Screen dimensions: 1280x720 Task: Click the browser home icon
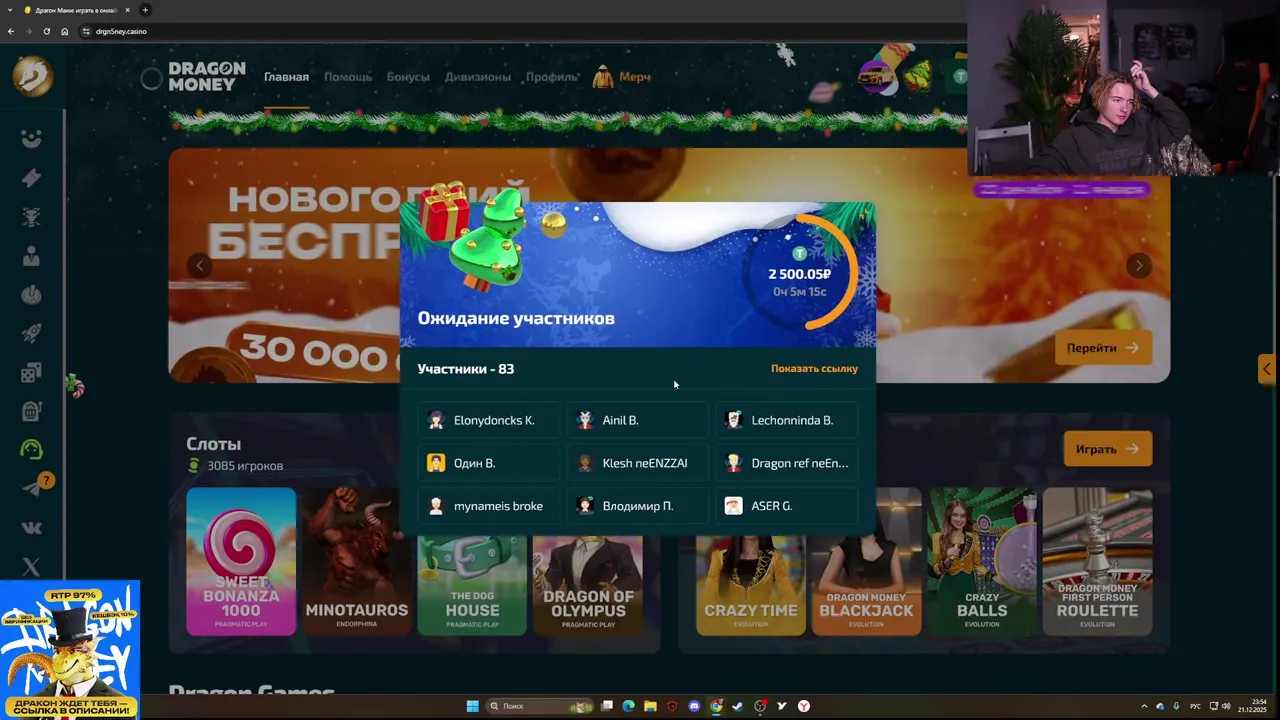coord(64,31)
